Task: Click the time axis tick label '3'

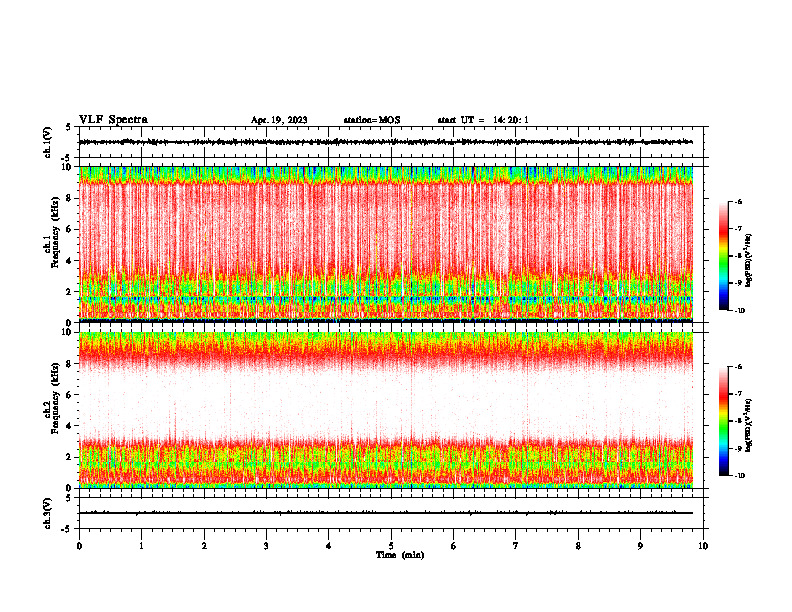Action: pos(266,546)
